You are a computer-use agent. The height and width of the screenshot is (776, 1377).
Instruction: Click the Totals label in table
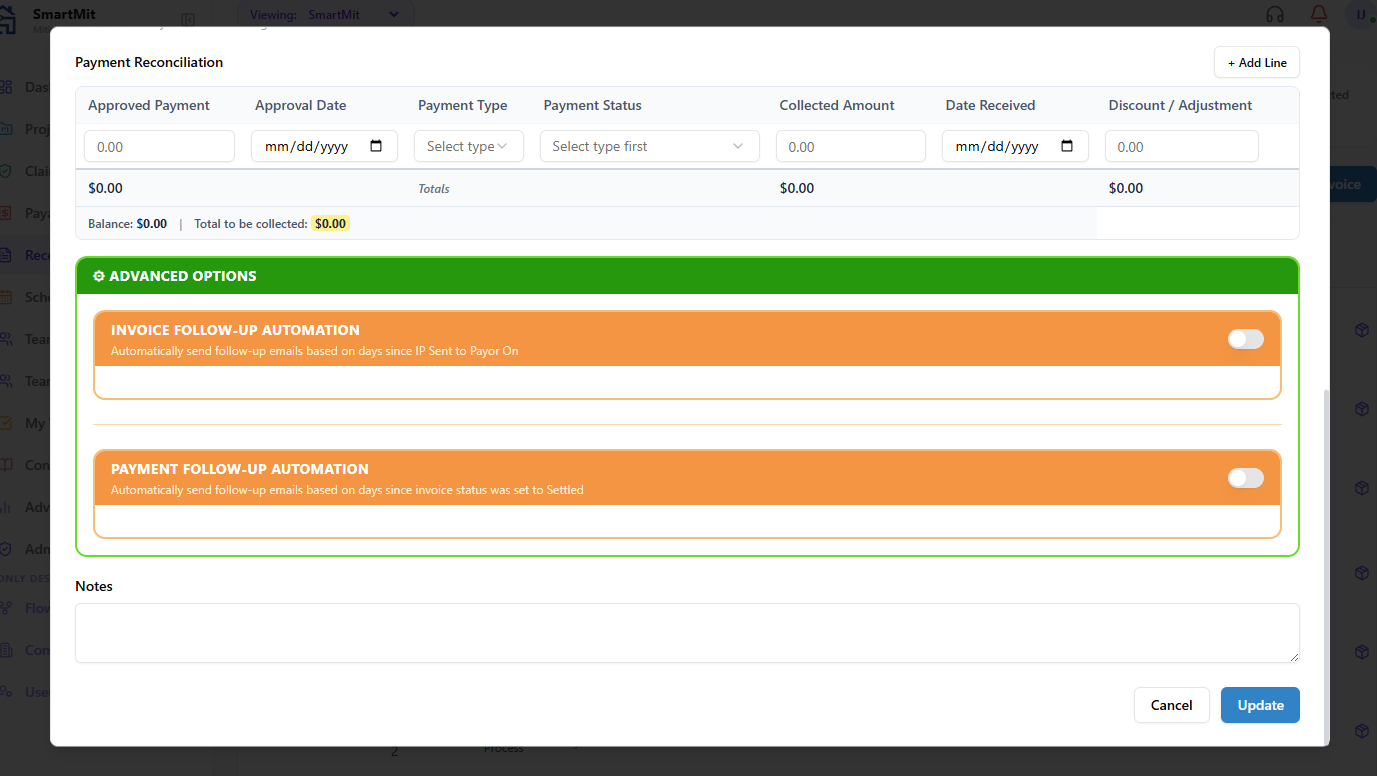(x=434, y=189)
